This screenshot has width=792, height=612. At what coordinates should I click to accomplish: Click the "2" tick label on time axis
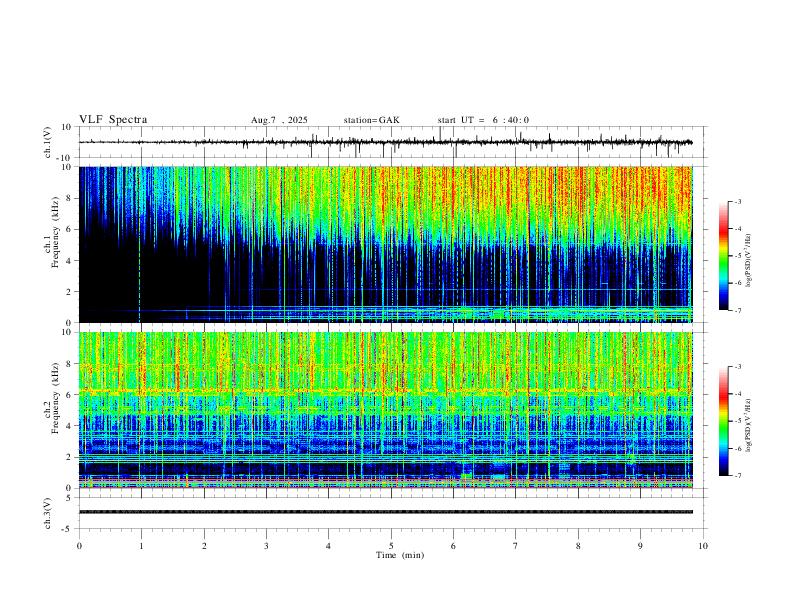(204, 546)
